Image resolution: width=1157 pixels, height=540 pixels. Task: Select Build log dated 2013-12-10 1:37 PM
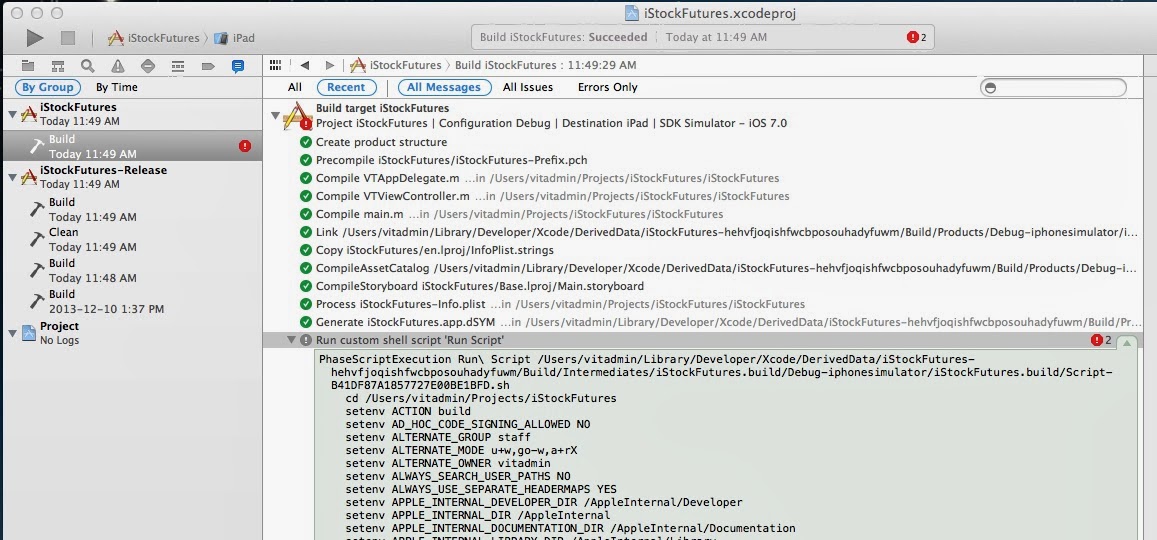point(133,301)
